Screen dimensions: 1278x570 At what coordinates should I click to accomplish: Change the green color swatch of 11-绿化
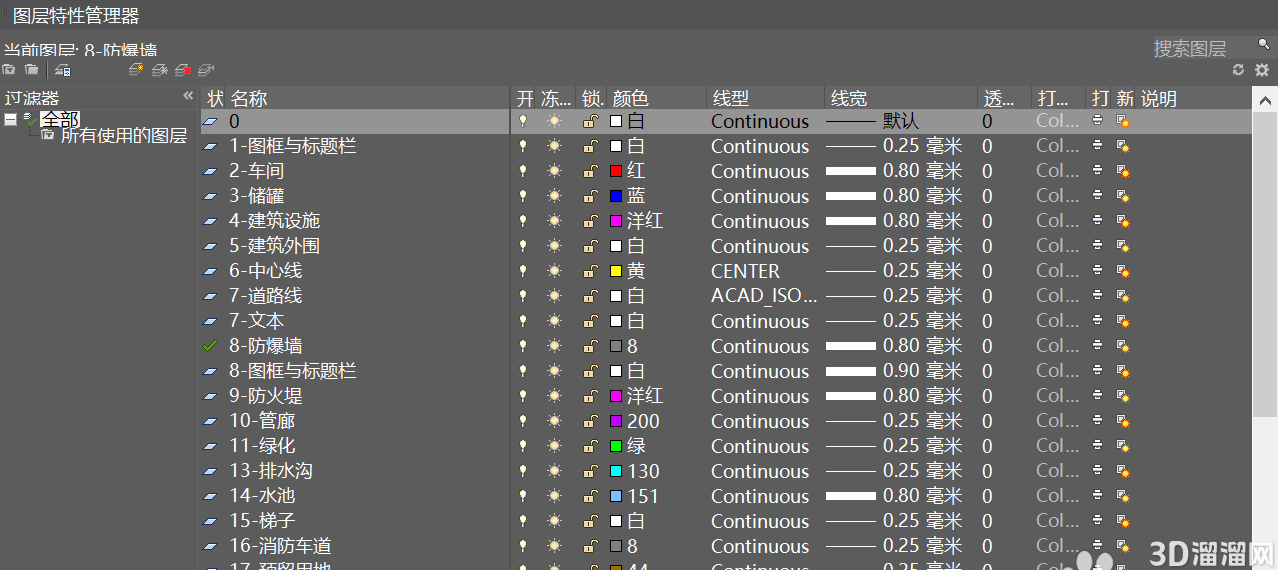[616, 446]
